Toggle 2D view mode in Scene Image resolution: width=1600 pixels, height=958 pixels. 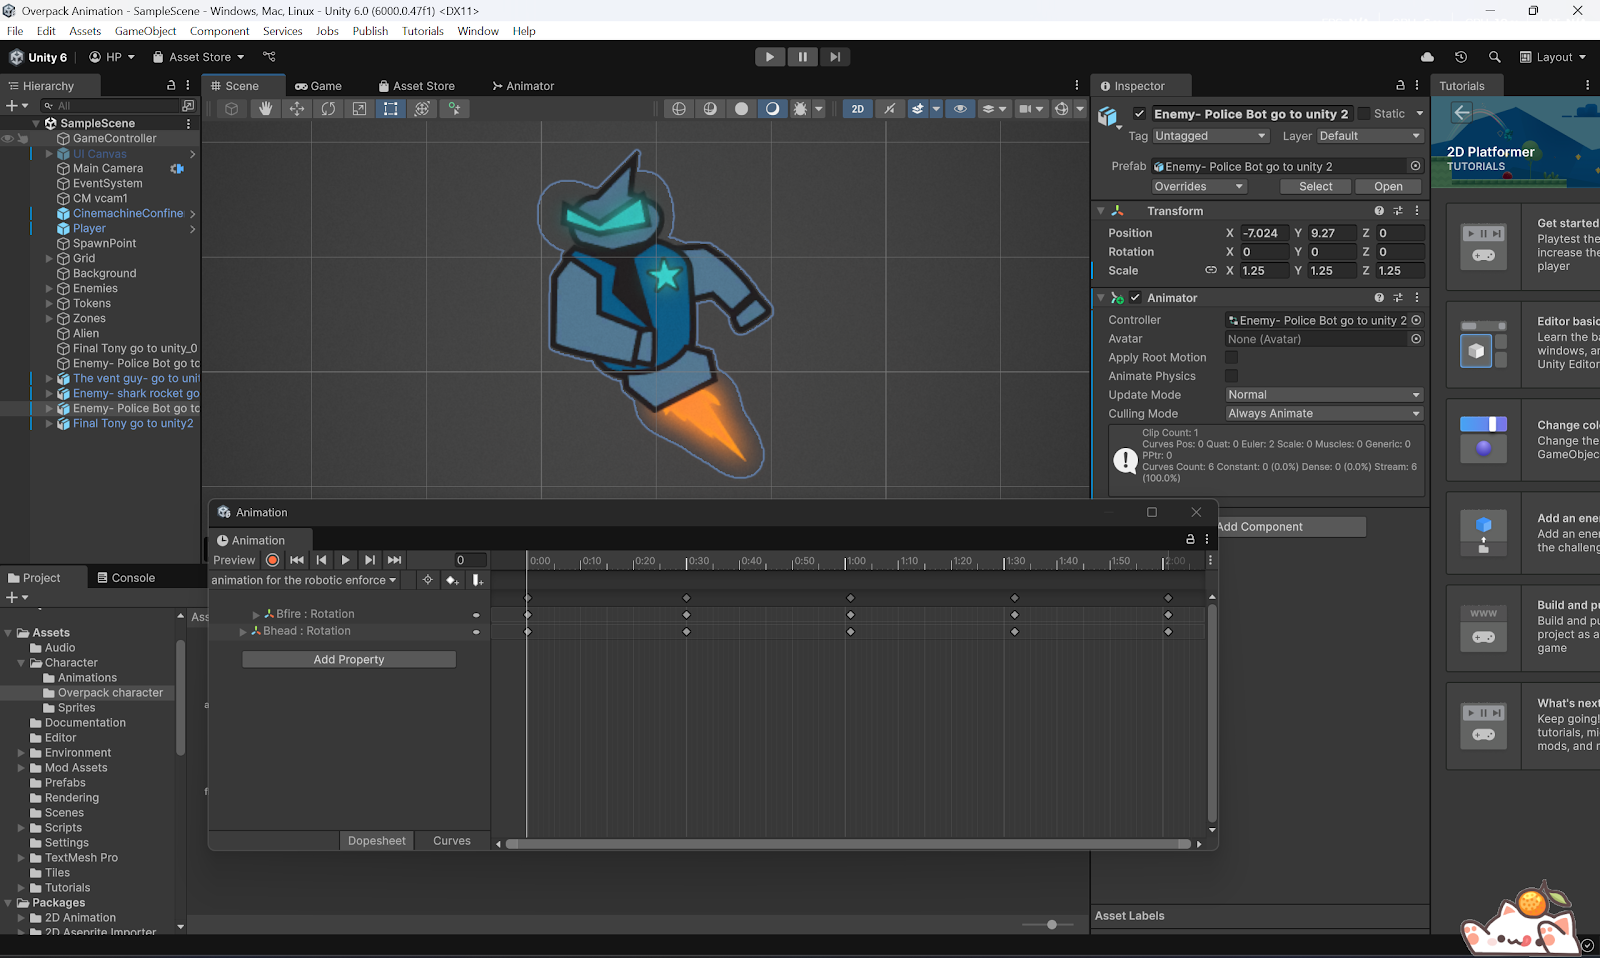point(858,109)
